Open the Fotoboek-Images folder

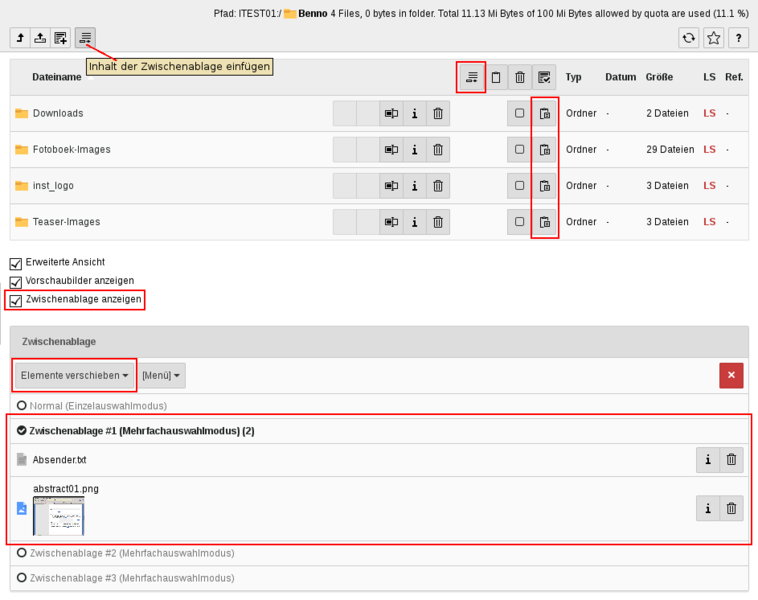click(71, 150)
